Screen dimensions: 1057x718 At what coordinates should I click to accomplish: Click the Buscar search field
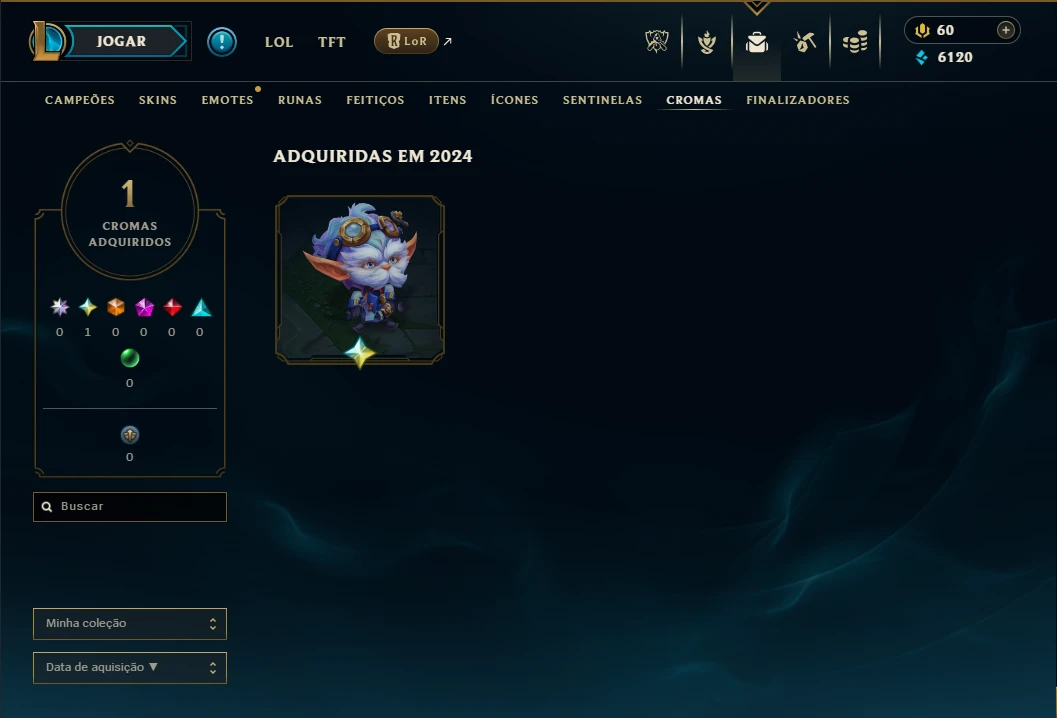pos(129,506)
